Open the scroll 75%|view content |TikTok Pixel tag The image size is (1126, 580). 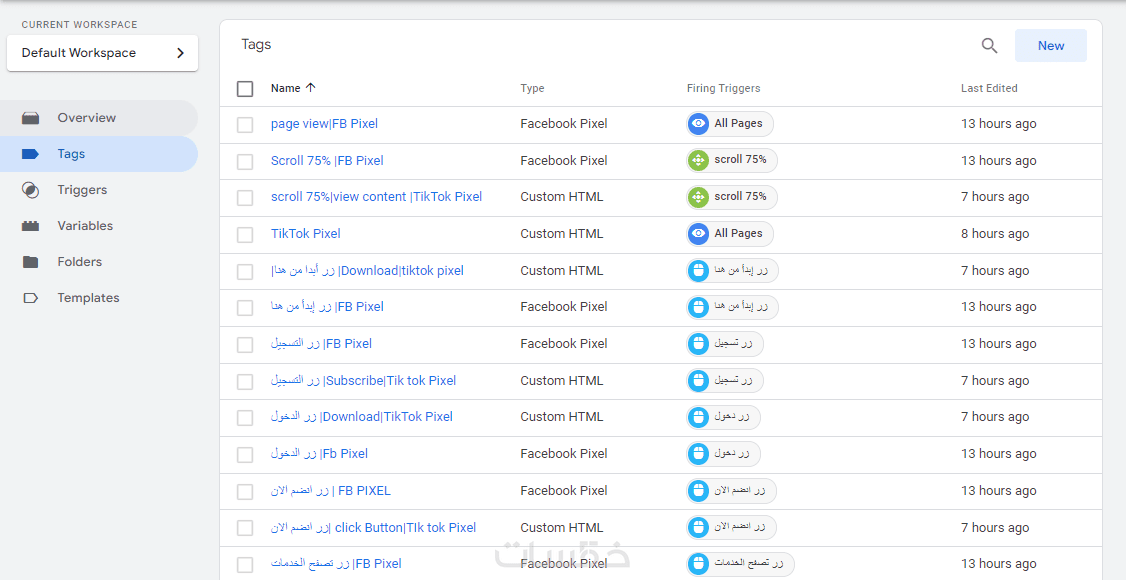[376, 197]
